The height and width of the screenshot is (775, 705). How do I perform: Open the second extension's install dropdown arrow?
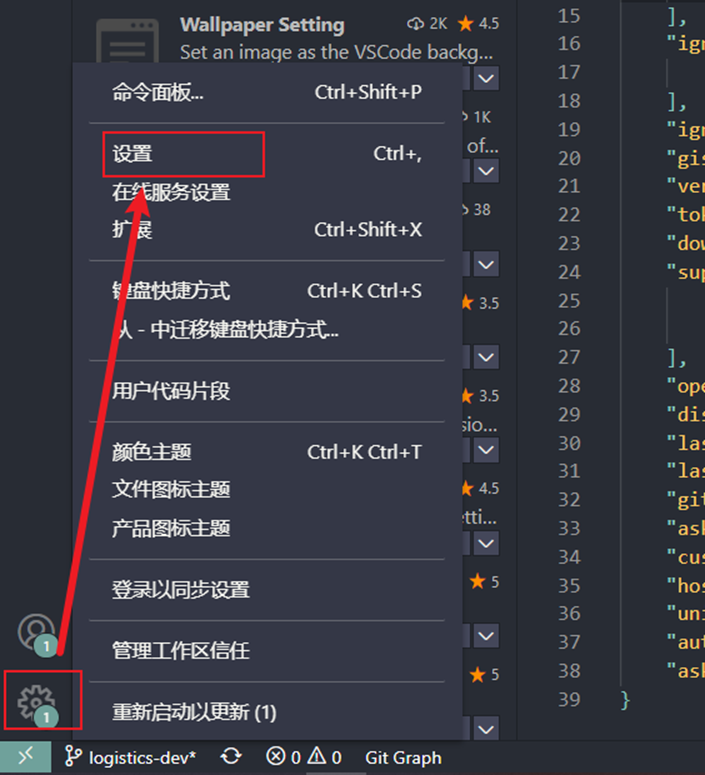(486, 171)
